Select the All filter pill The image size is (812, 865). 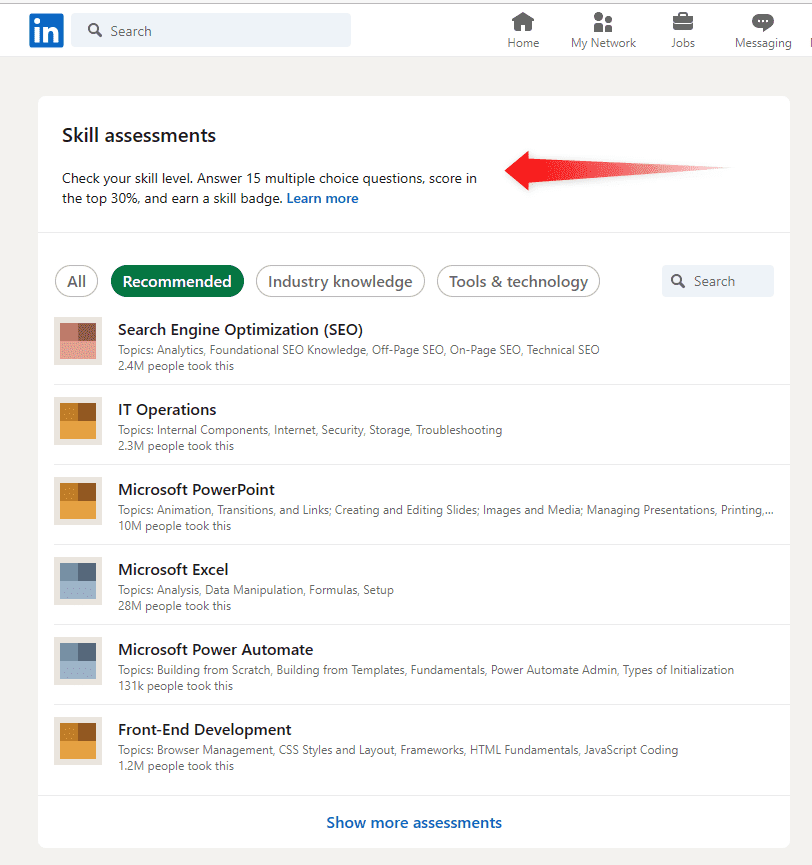click(x=77, y=281)
